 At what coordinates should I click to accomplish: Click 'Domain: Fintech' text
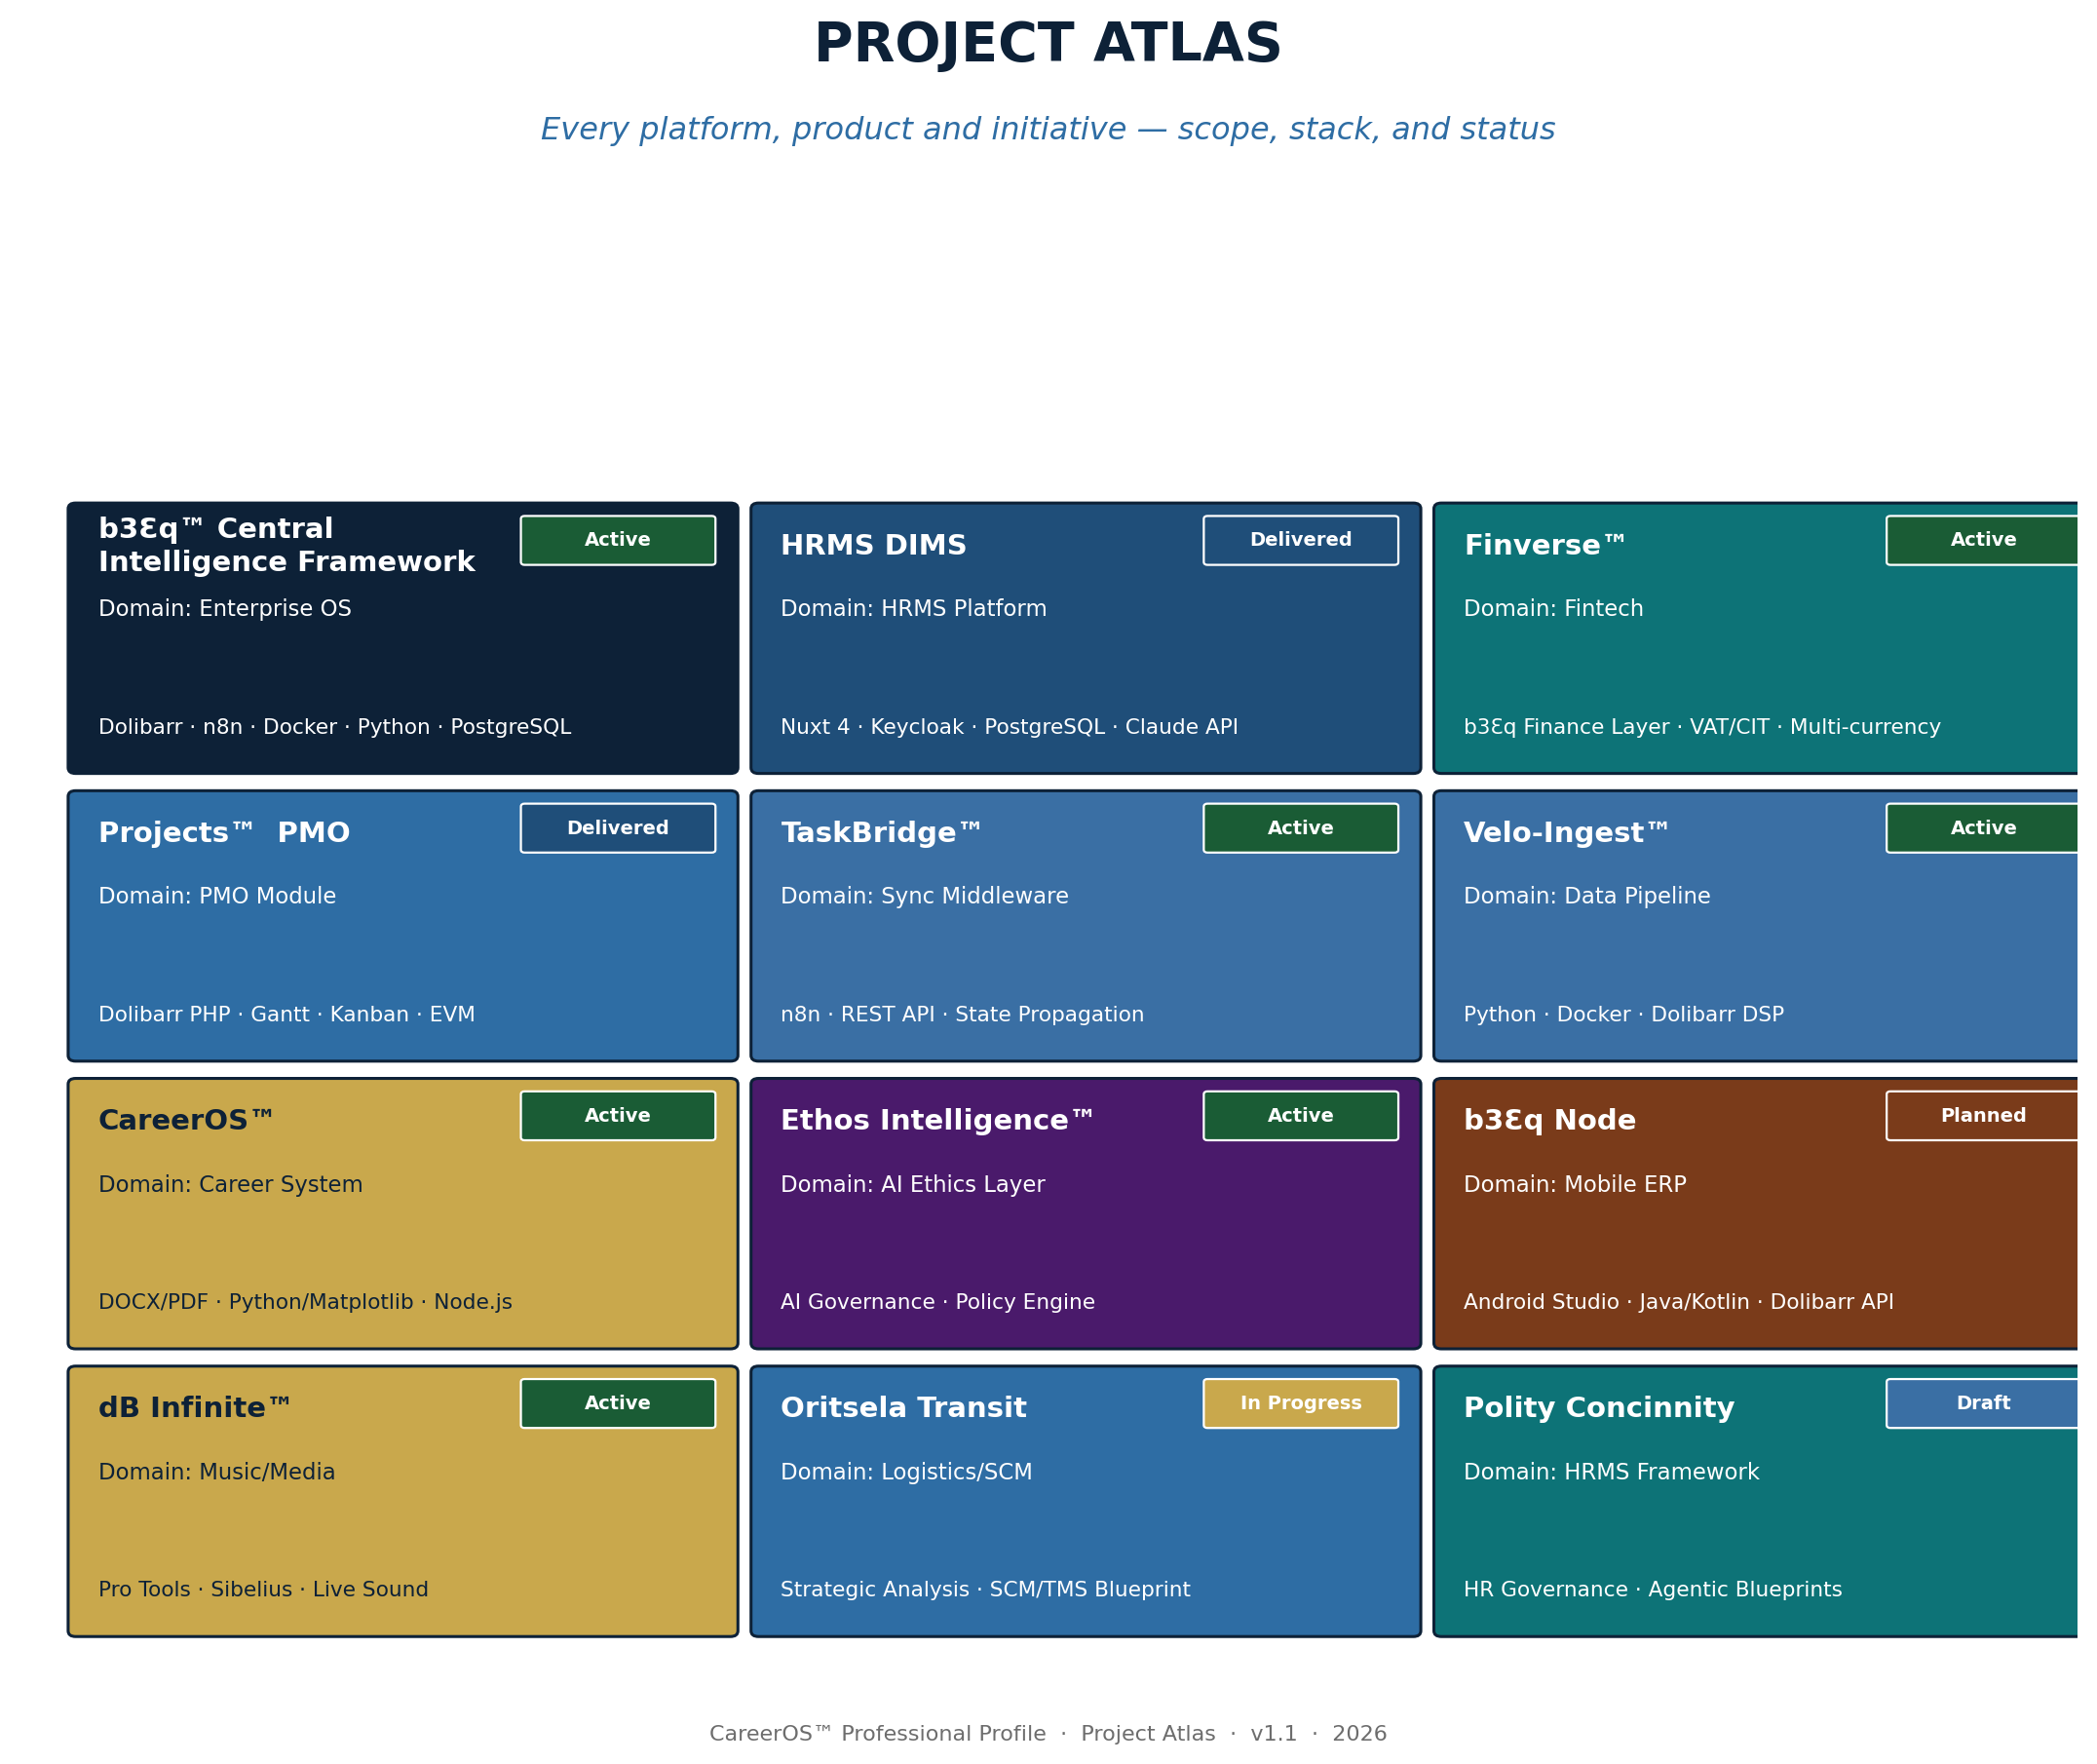tap(1553, 609)
